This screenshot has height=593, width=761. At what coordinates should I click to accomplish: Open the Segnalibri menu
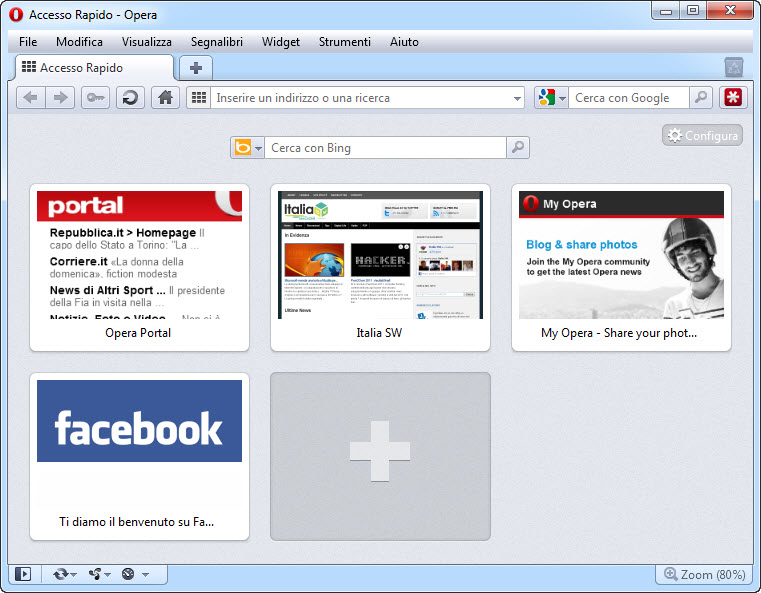point(216,42)
